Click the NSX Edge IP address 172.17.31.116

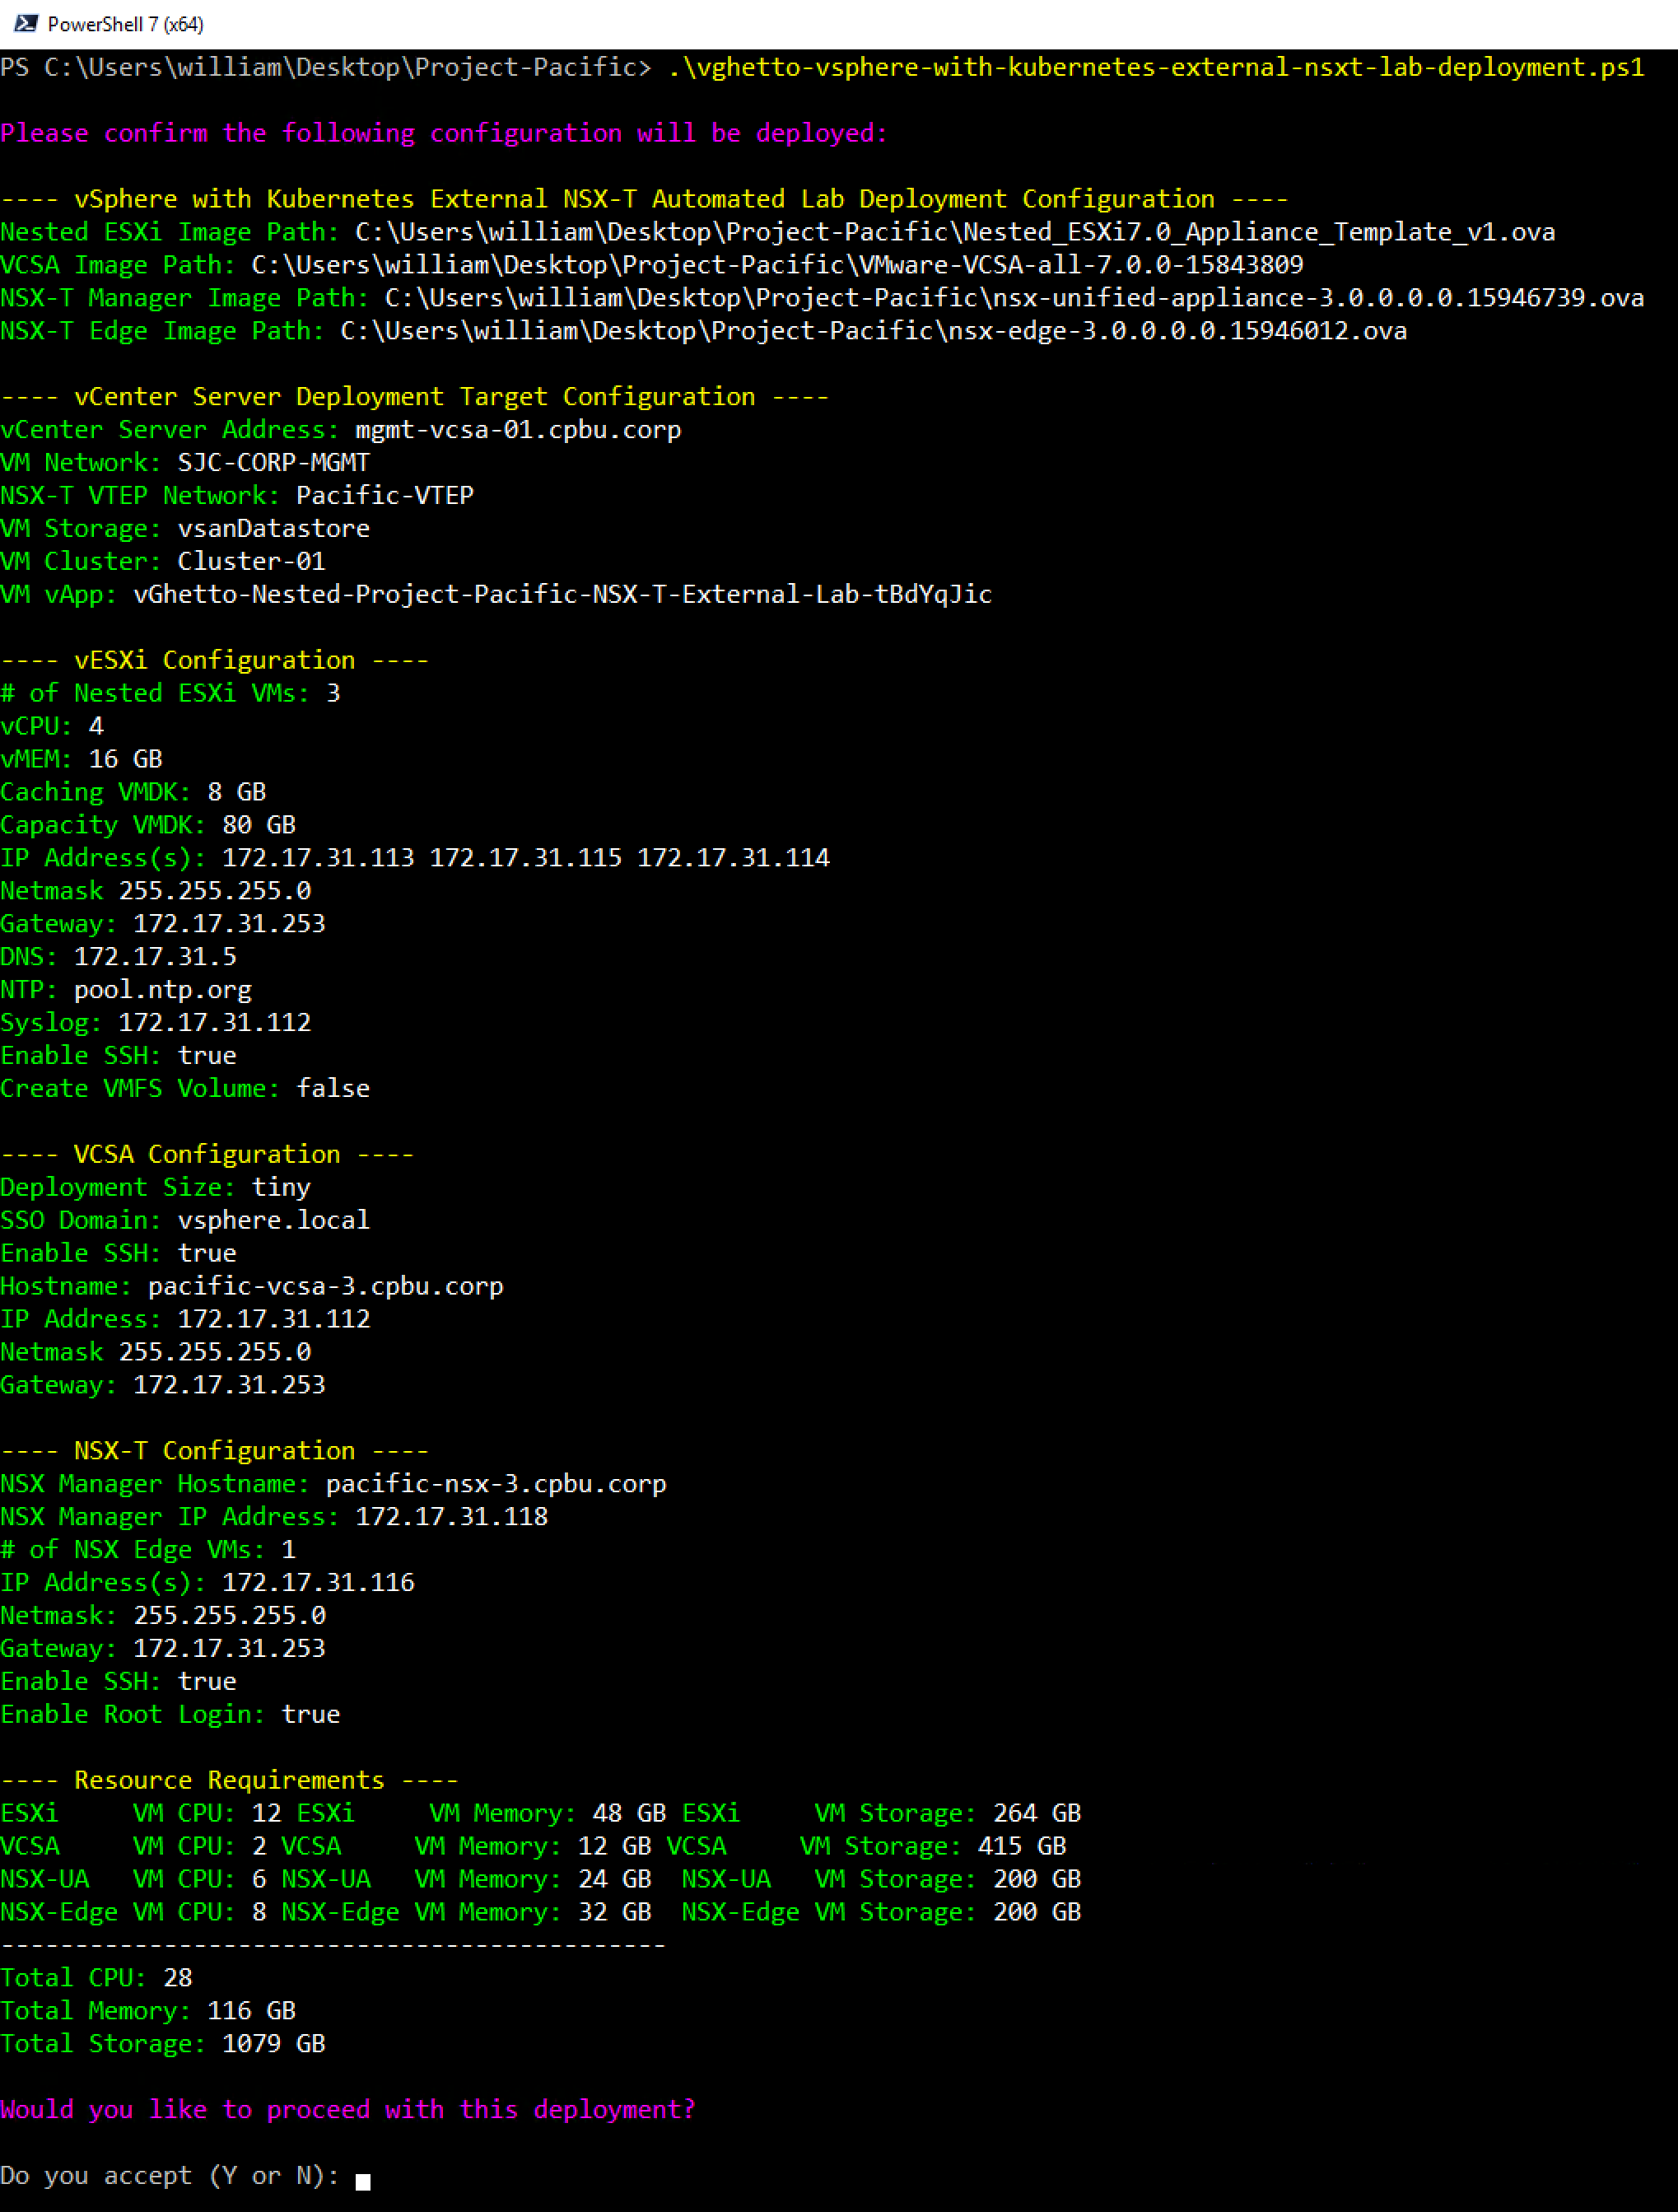point(317,1582)
